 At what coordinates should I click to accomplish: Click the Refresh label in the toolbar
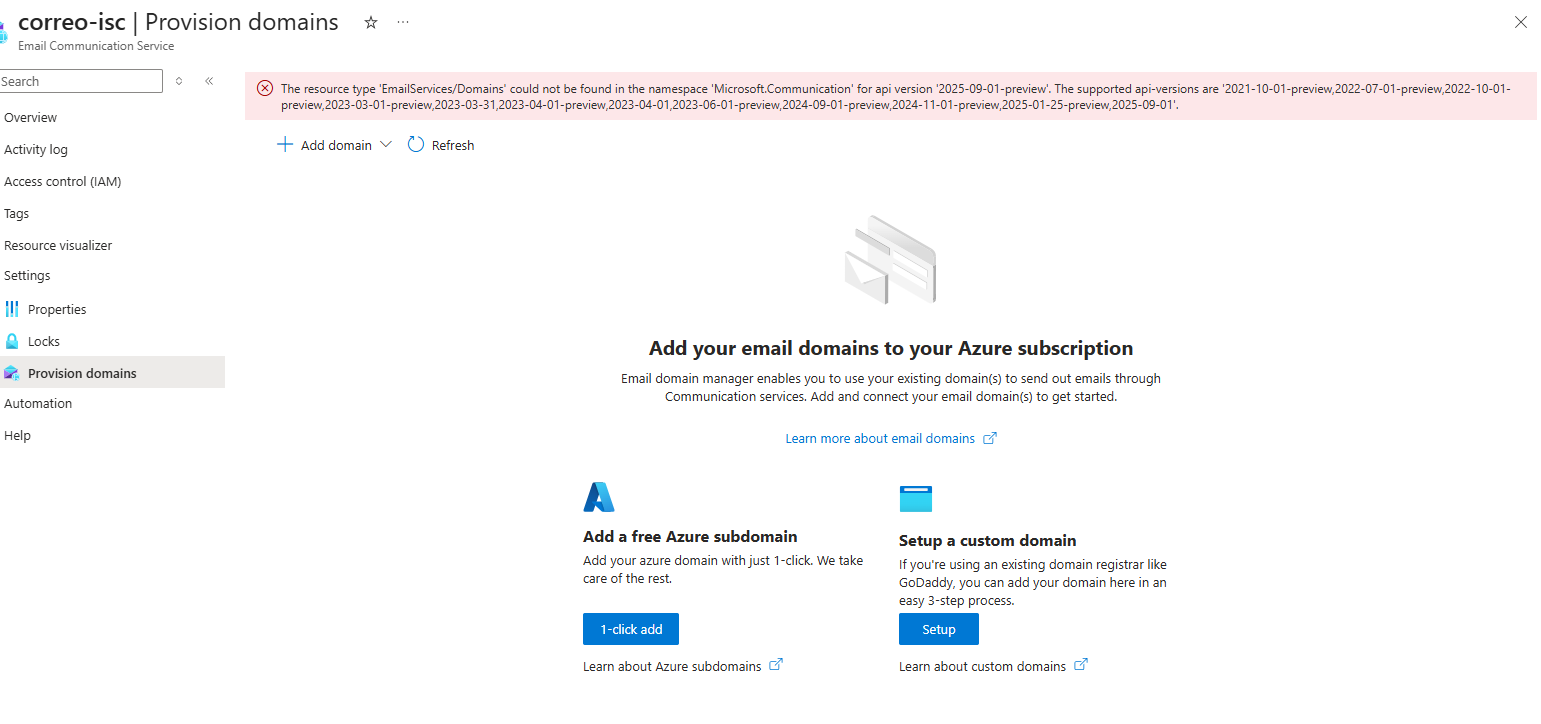[x=453, y=146]
